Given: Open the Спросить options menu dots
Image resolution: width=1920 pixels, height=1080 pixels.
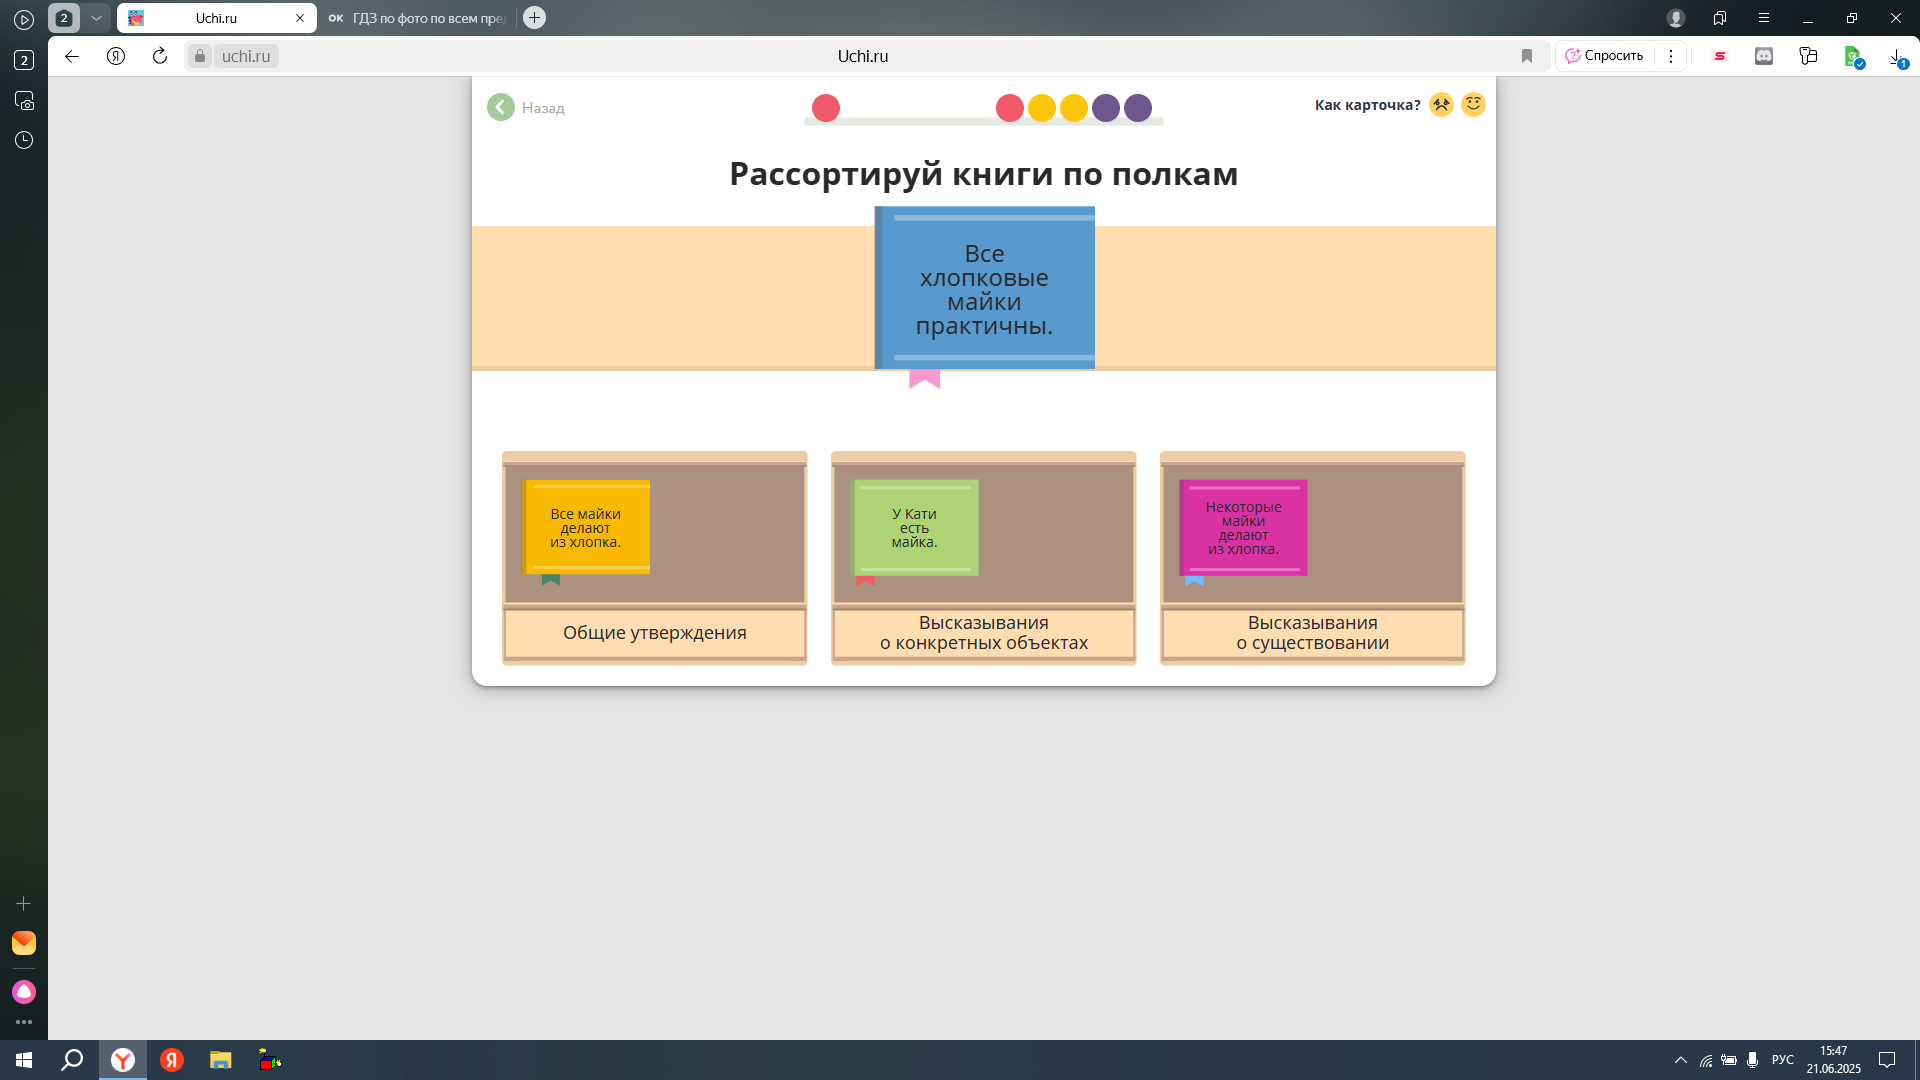Looking at the screenshot, I should click(1671, 56).
